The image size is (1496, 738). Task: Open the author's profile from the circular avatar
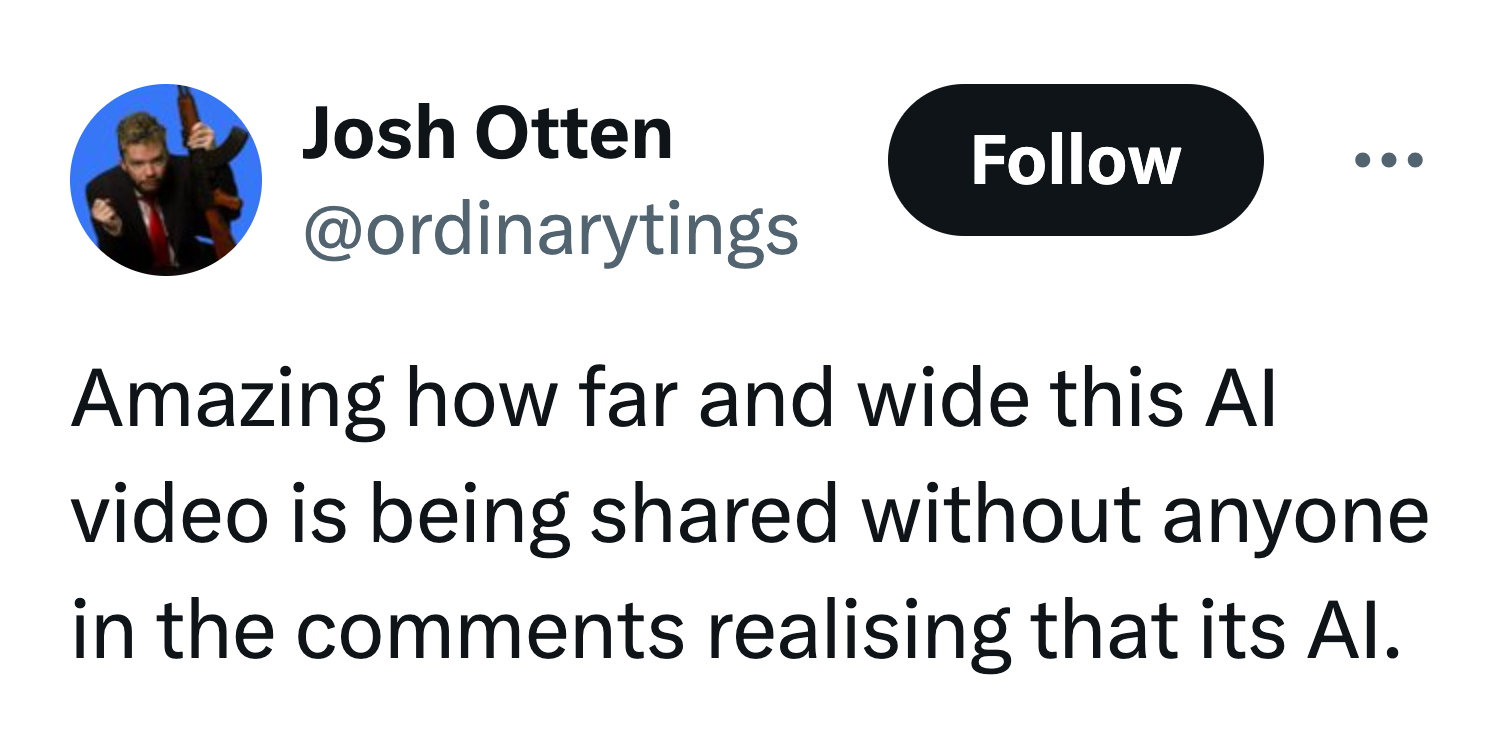pyautogui.click(x=166, y=179)
